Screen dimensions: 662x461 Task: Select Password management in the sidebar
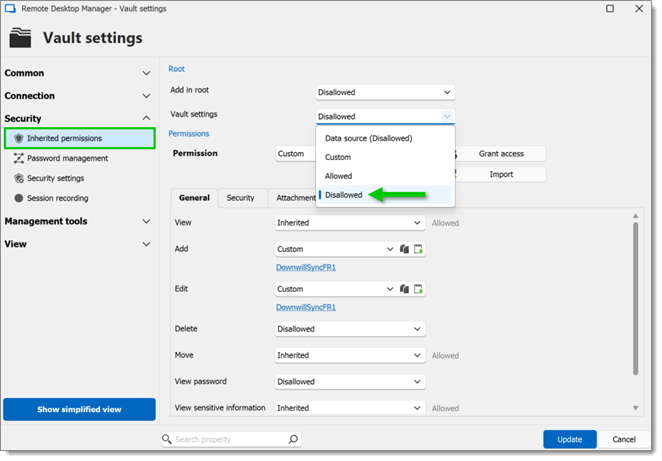click(x=68, y=158)
